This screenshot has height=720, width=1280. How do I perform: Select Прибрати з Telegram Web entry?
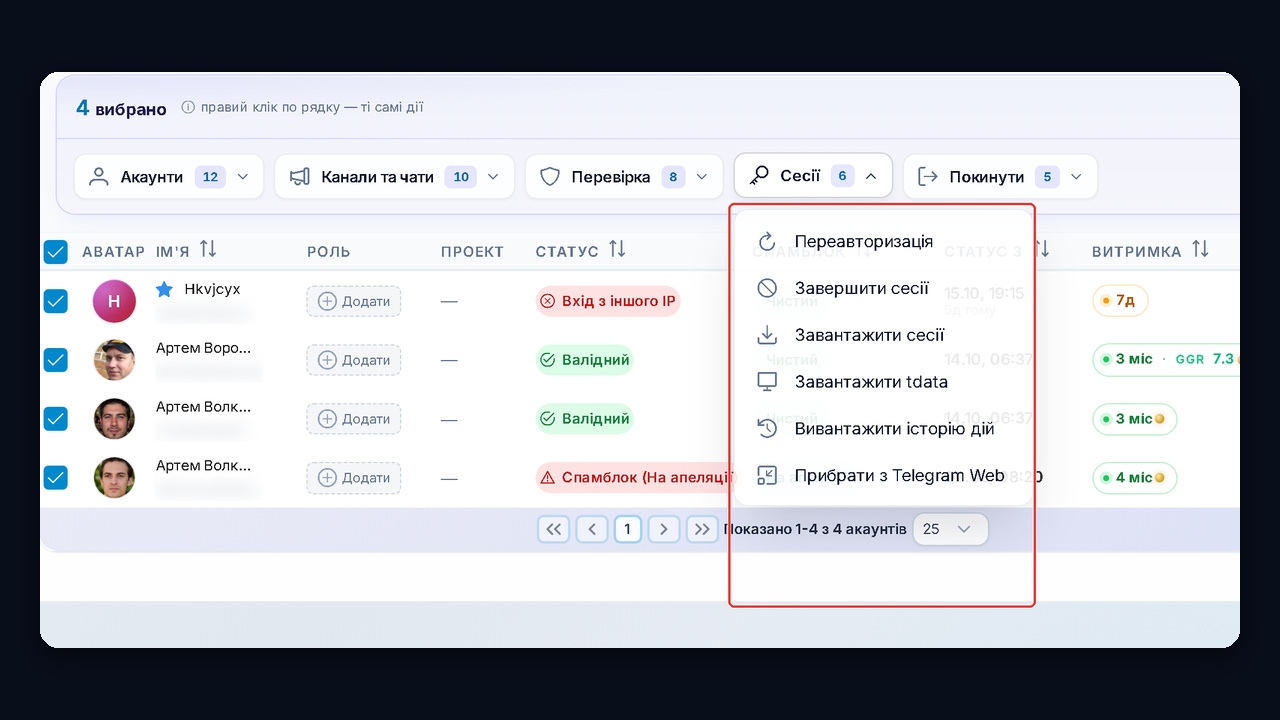884,476
